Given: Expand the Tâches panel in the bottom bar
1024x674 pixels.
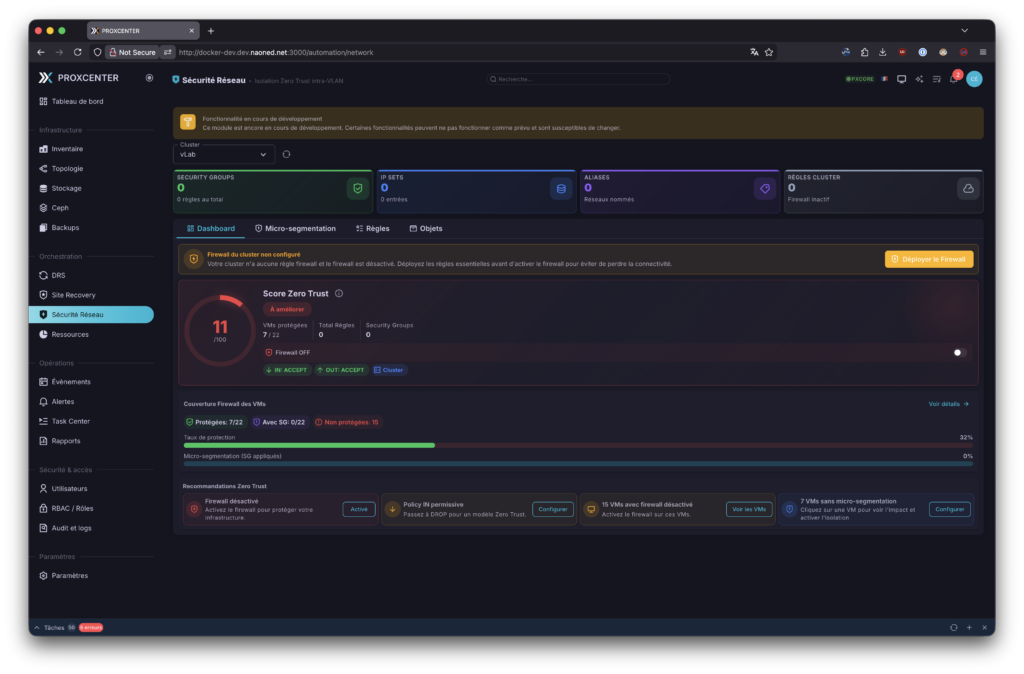Looking at the screenshot, I should pyautogui.click(x=54, y=627).
